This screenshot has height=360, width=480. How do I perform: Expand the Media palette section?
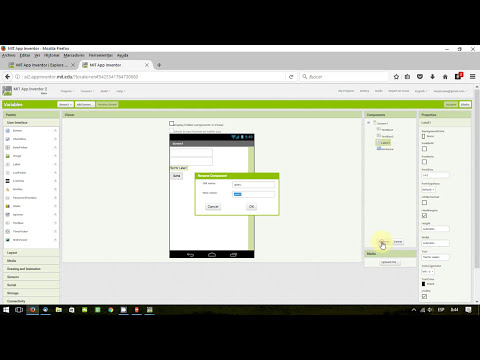point(31,261)
